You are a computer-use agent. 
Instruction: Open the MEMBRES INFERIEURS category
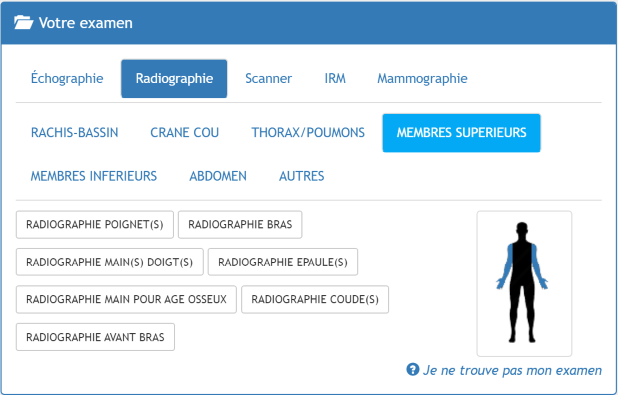(94, 176)
